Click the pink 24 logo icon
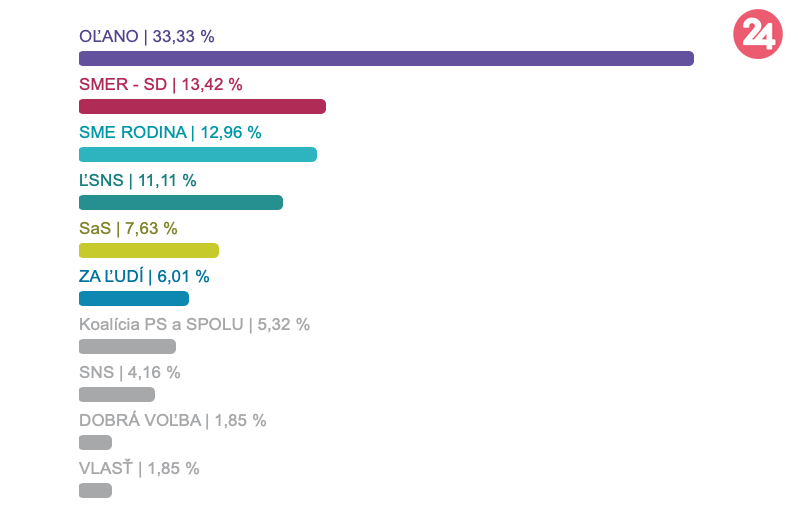The image size is (798, 518). (756, 35)
